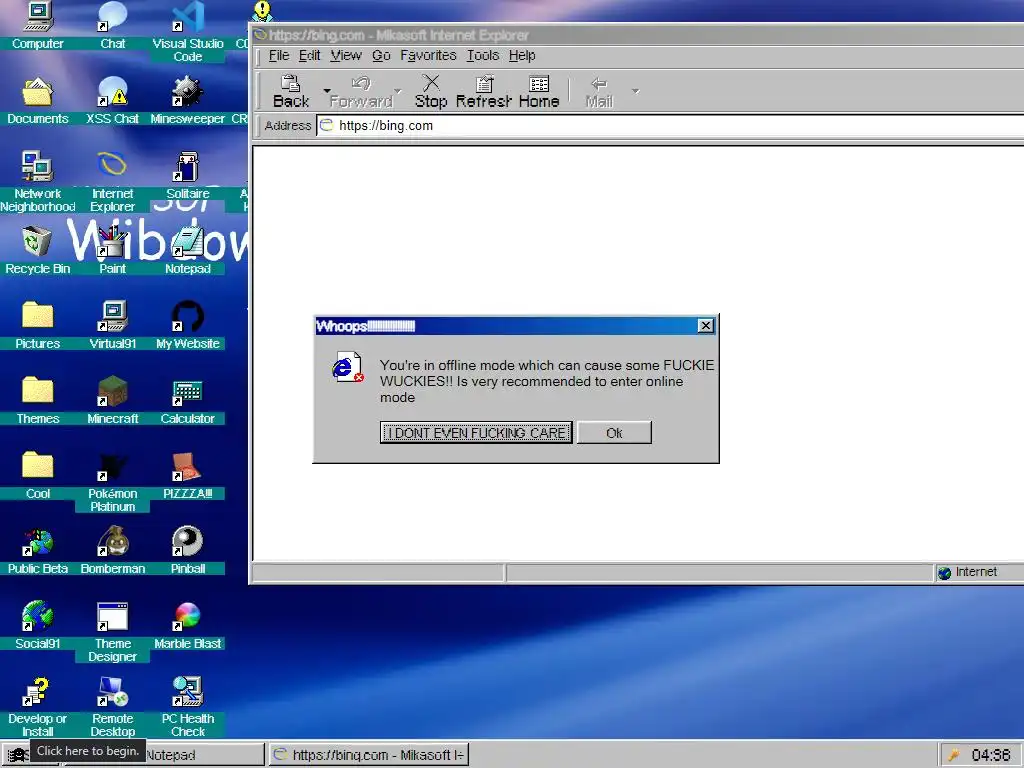Close the Whoops dialog with X

point(705,326)
